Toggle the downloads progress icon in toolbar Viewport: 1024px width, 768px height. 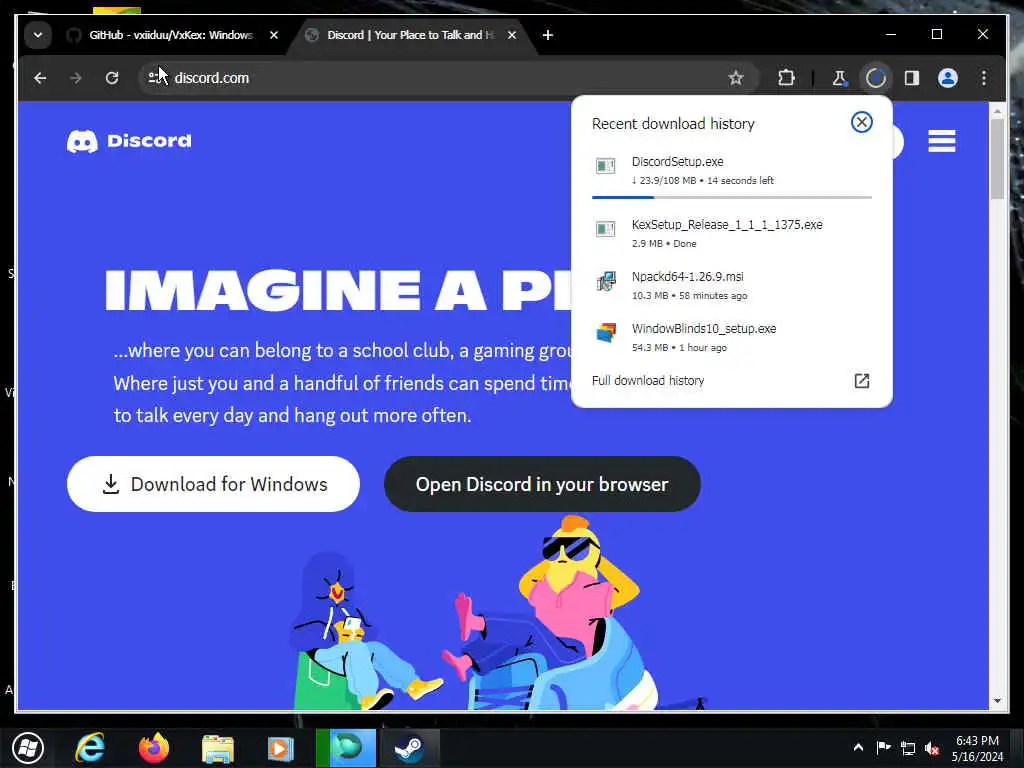tap(876, 78)
